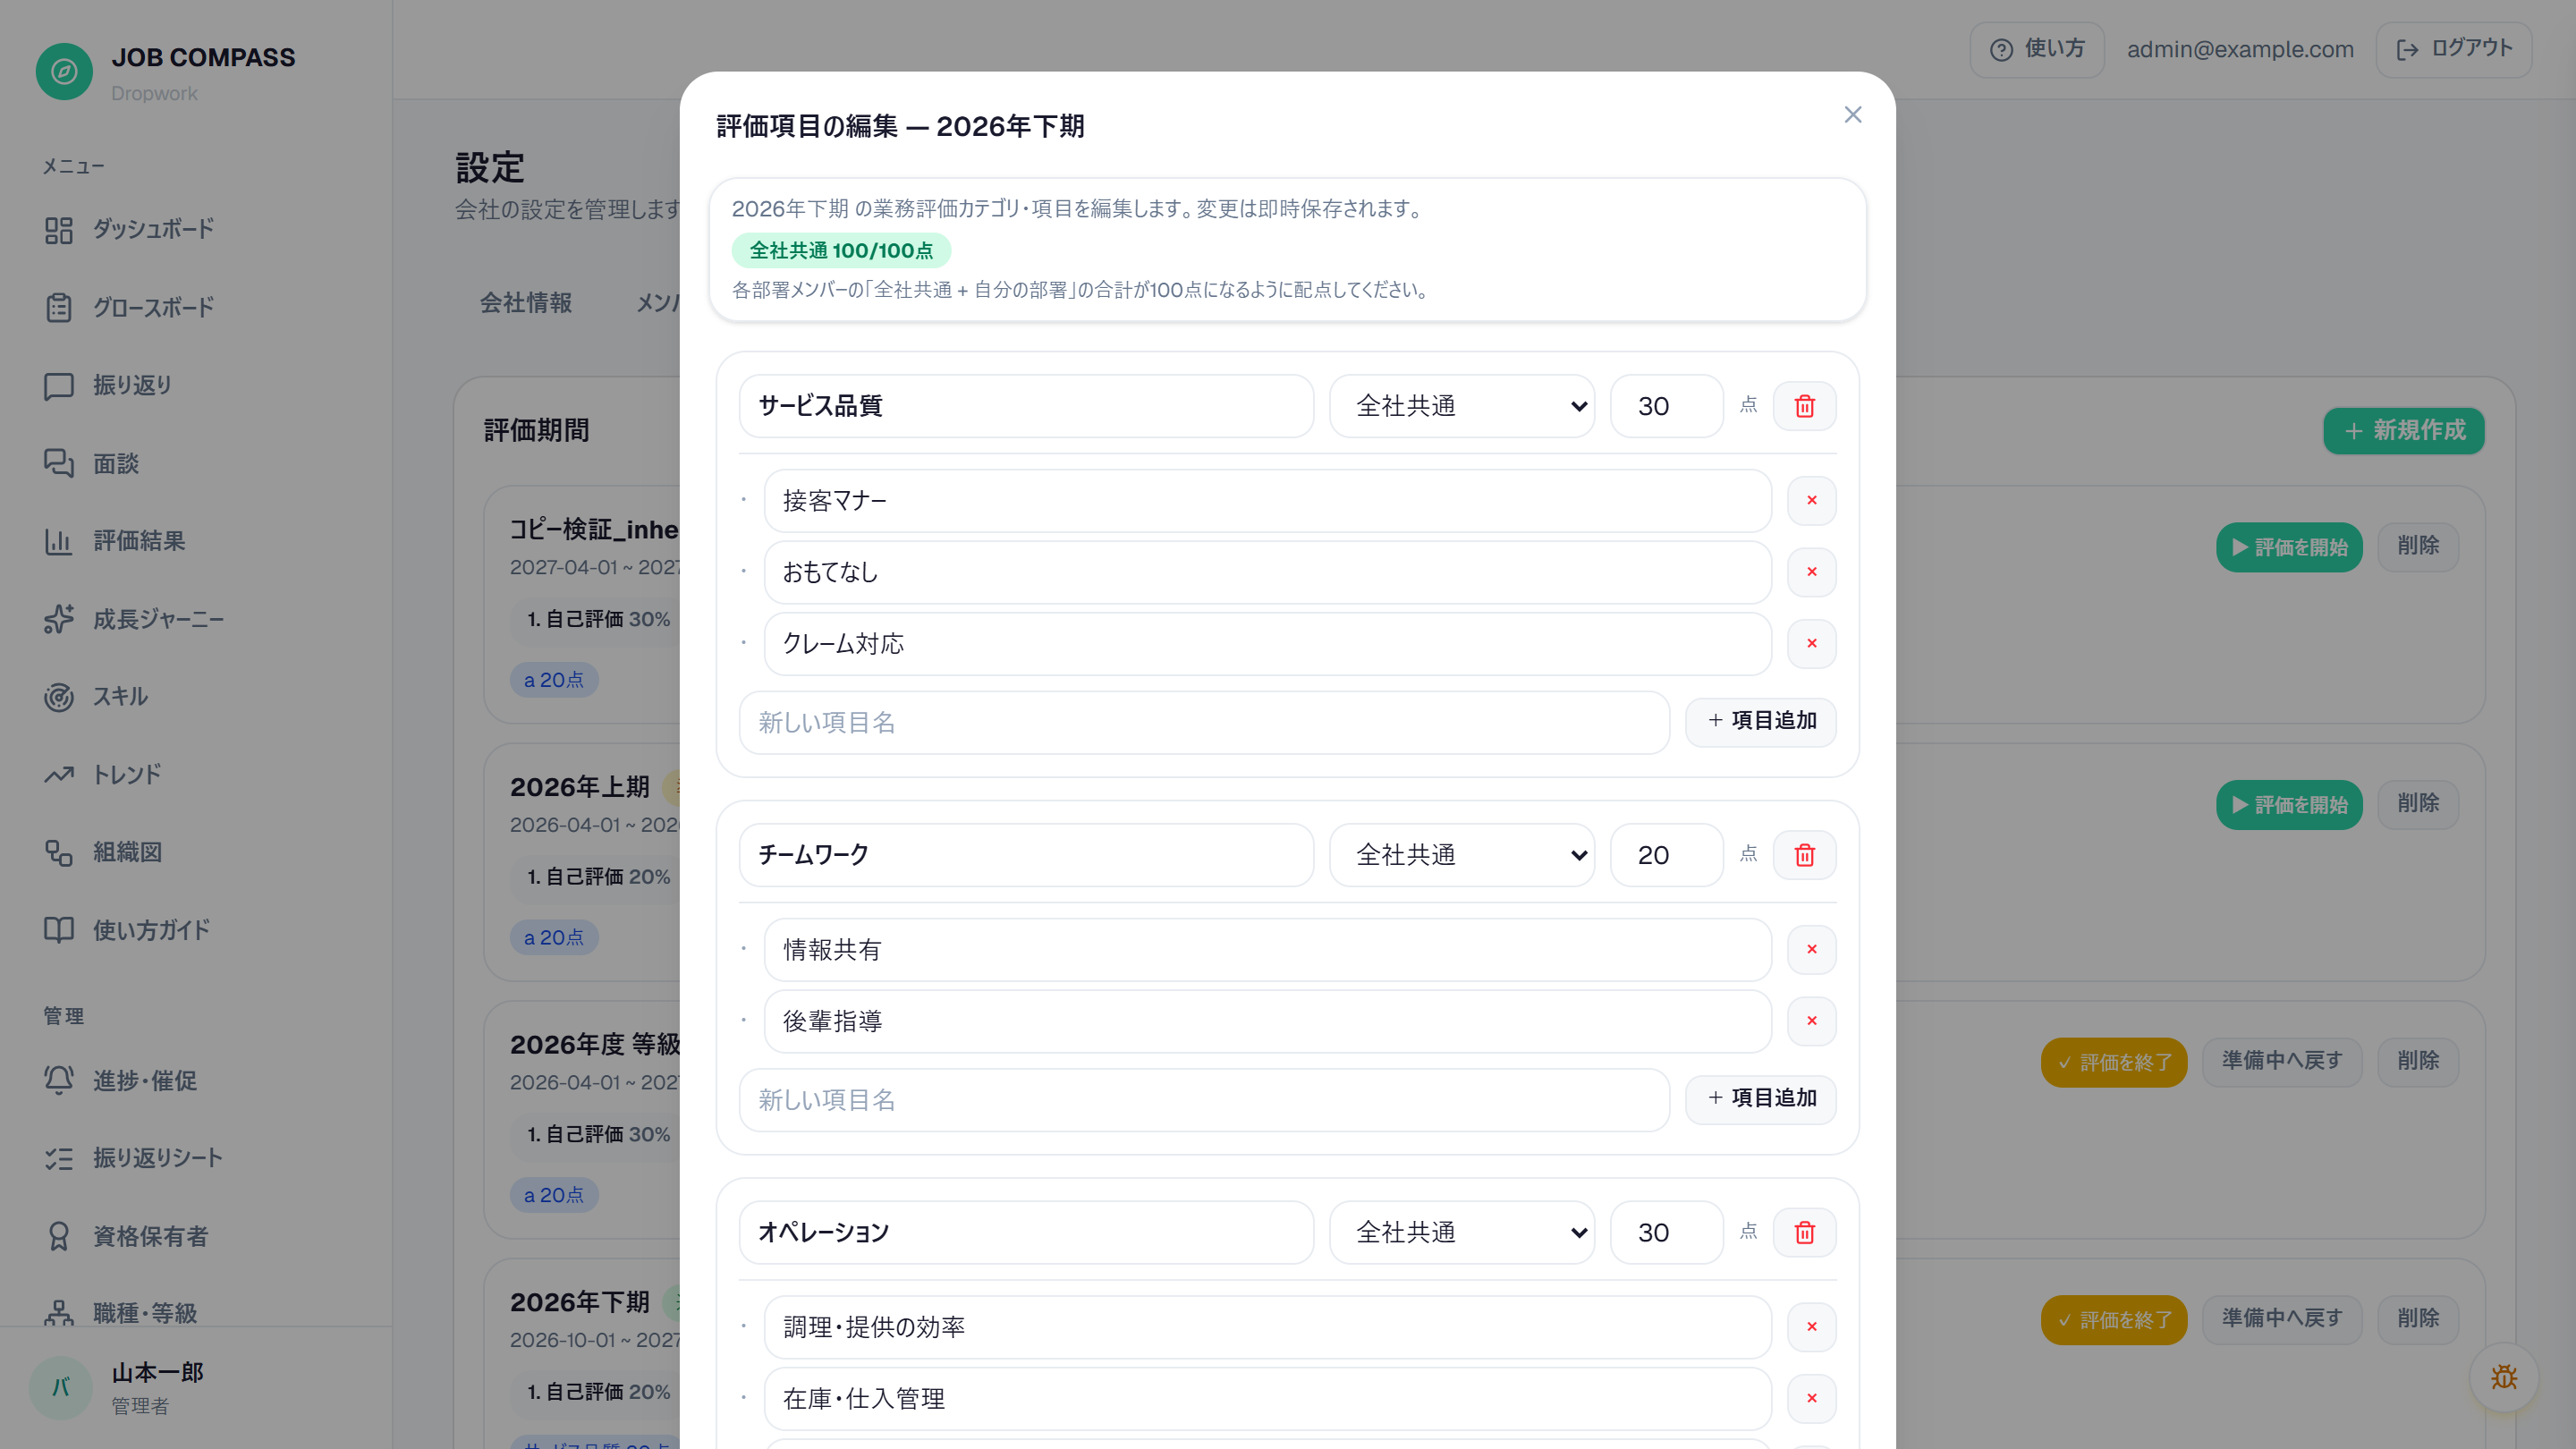Click 準備中へ戻す for 2026年下期
Screen dimensions: 2576x1449
(x=2281, y=1319)
